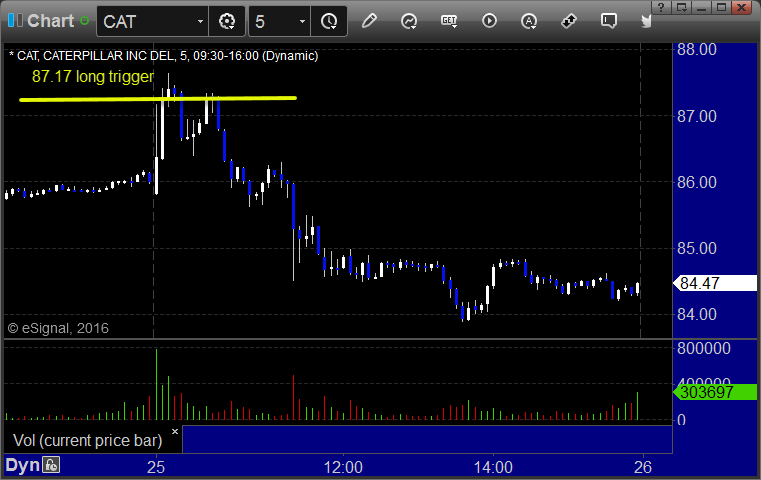Click the date 26 axis label
The width and height of the screenshot is (761, 480).
[643, 467]
